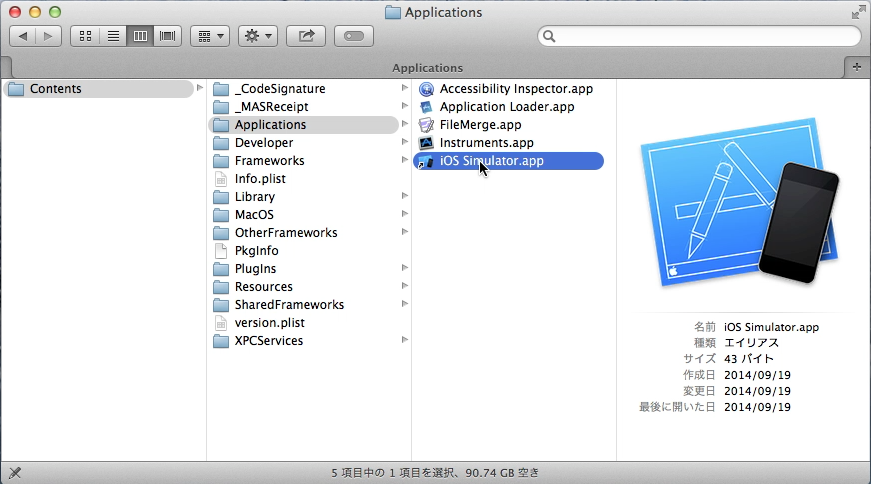Viewport: 871px width, 484px height.
Task: Focus the Finder search field
Action: pyautogui.click(x=699, y=36)
